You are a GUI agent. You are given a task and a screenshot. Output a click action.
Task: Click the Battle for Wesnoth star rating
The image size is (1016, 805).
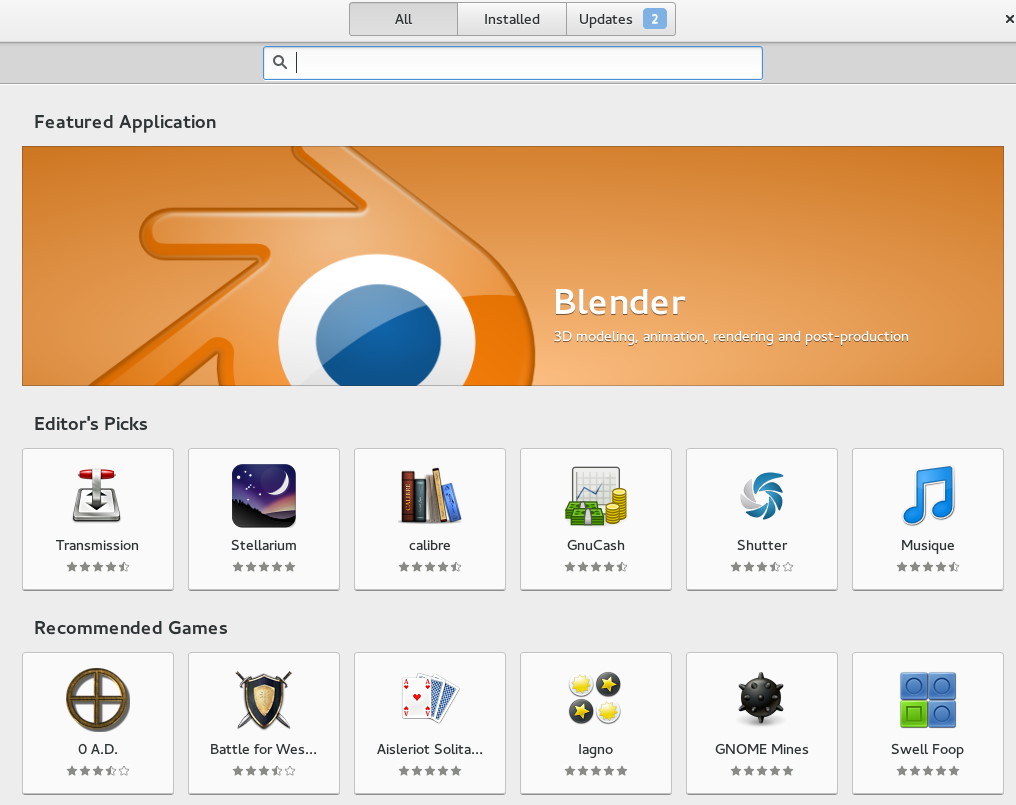coord(264,771)
